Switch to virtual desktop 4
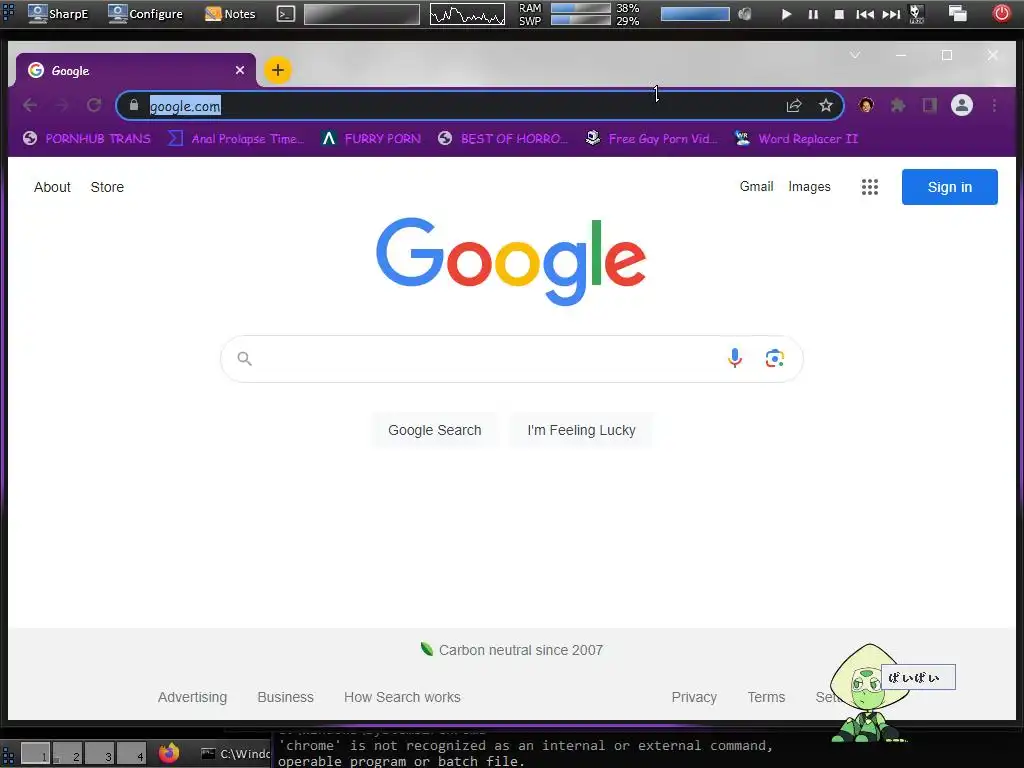 coord(131,754)
